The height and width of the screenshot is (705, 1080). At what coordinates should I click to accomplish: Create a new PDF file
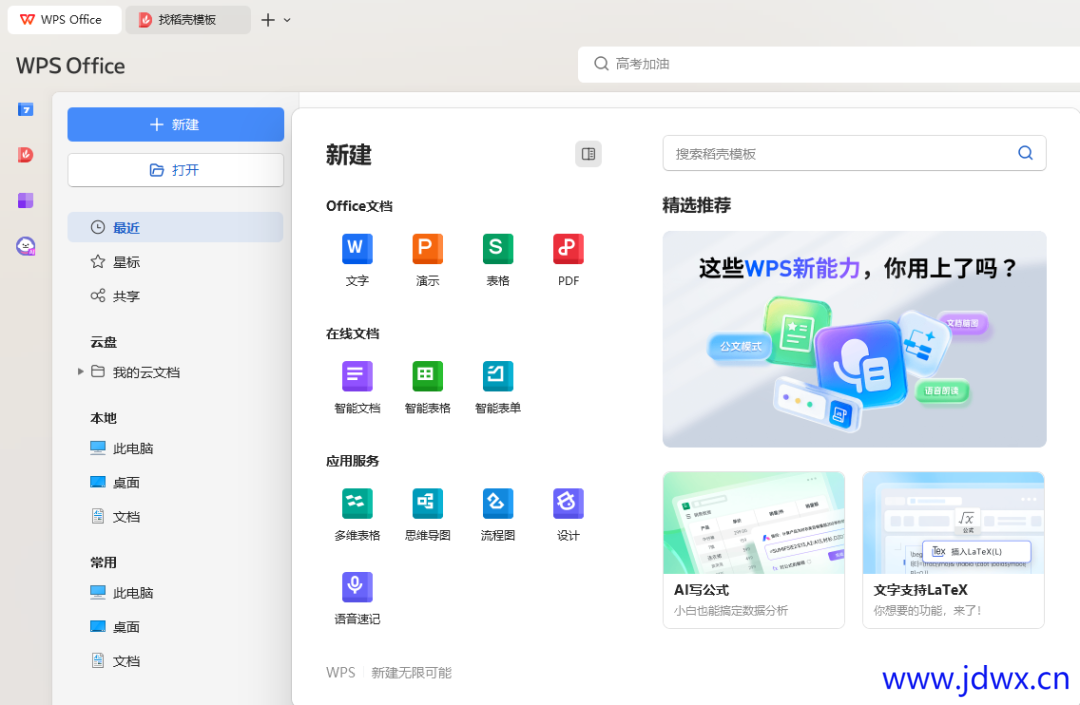tap(568, 260)
